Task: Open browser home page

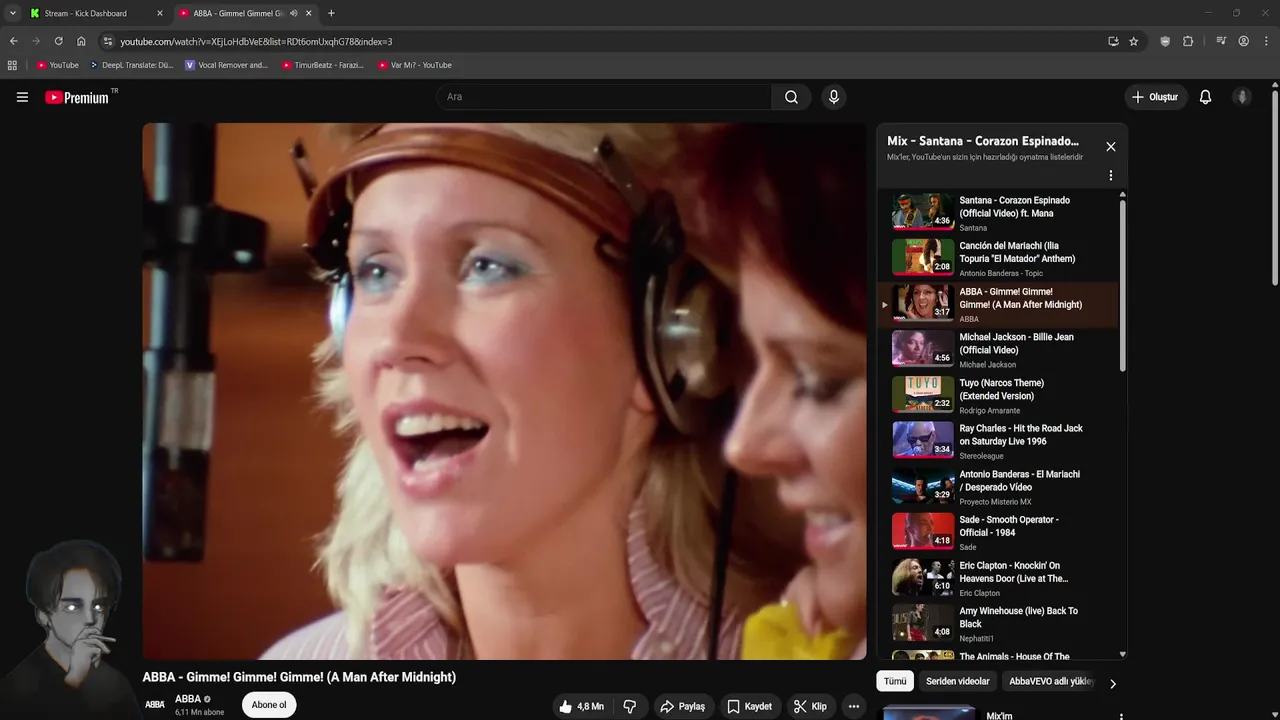Action: tap(81, 41)
